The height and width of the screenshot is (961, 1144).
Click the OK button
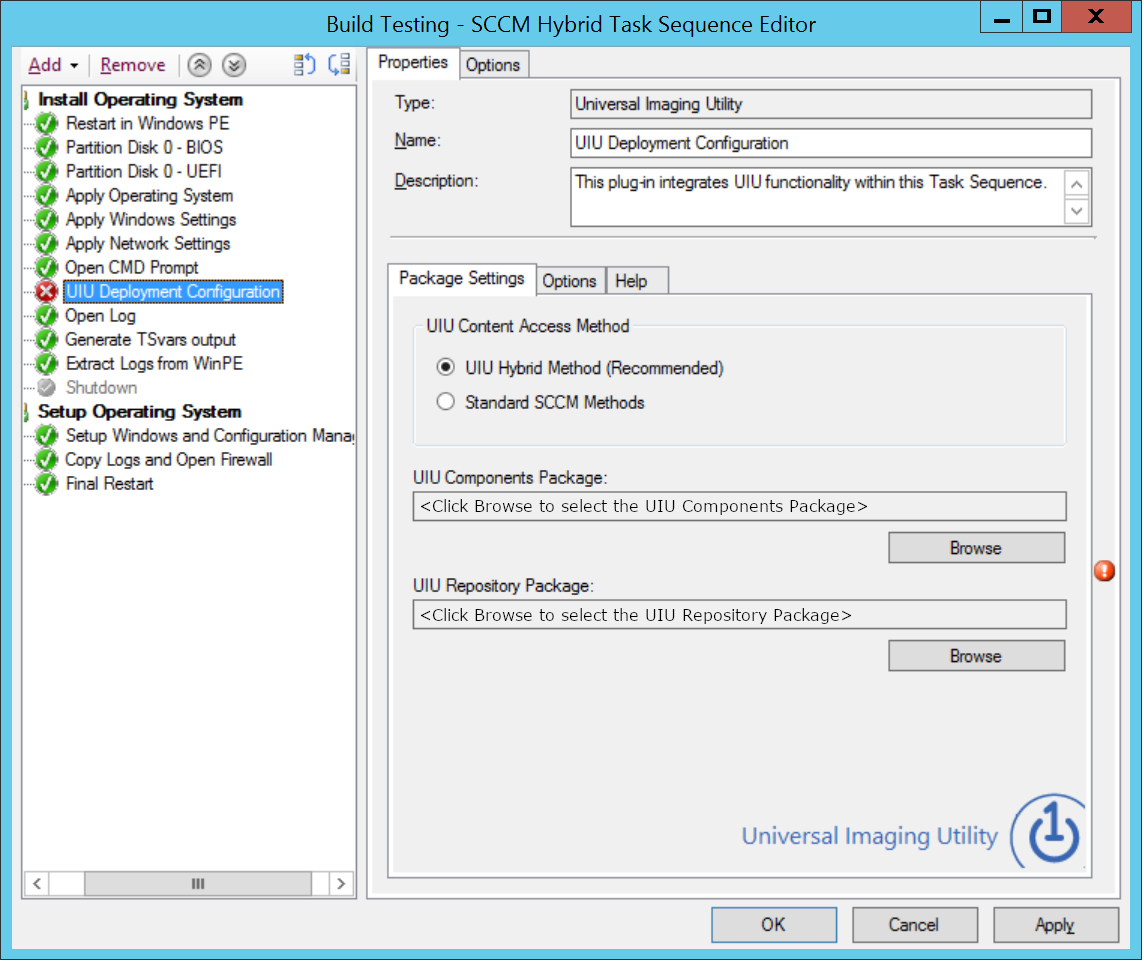point(773,925)
